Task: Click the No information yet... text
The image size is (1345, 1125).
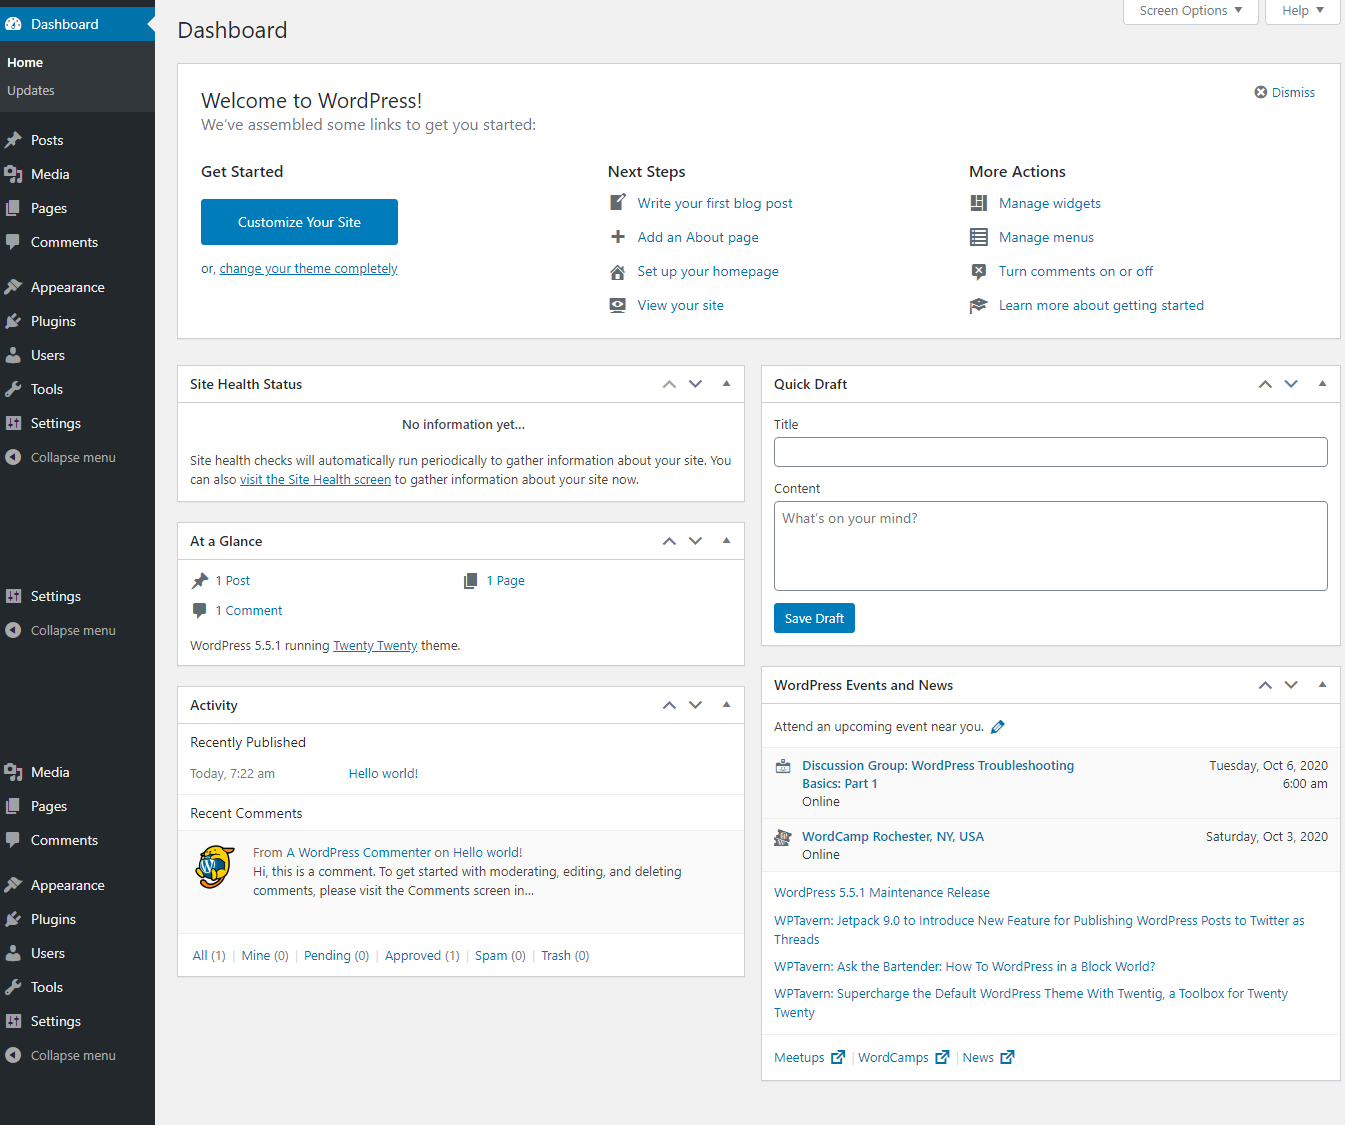Action: tap(463, 425)
